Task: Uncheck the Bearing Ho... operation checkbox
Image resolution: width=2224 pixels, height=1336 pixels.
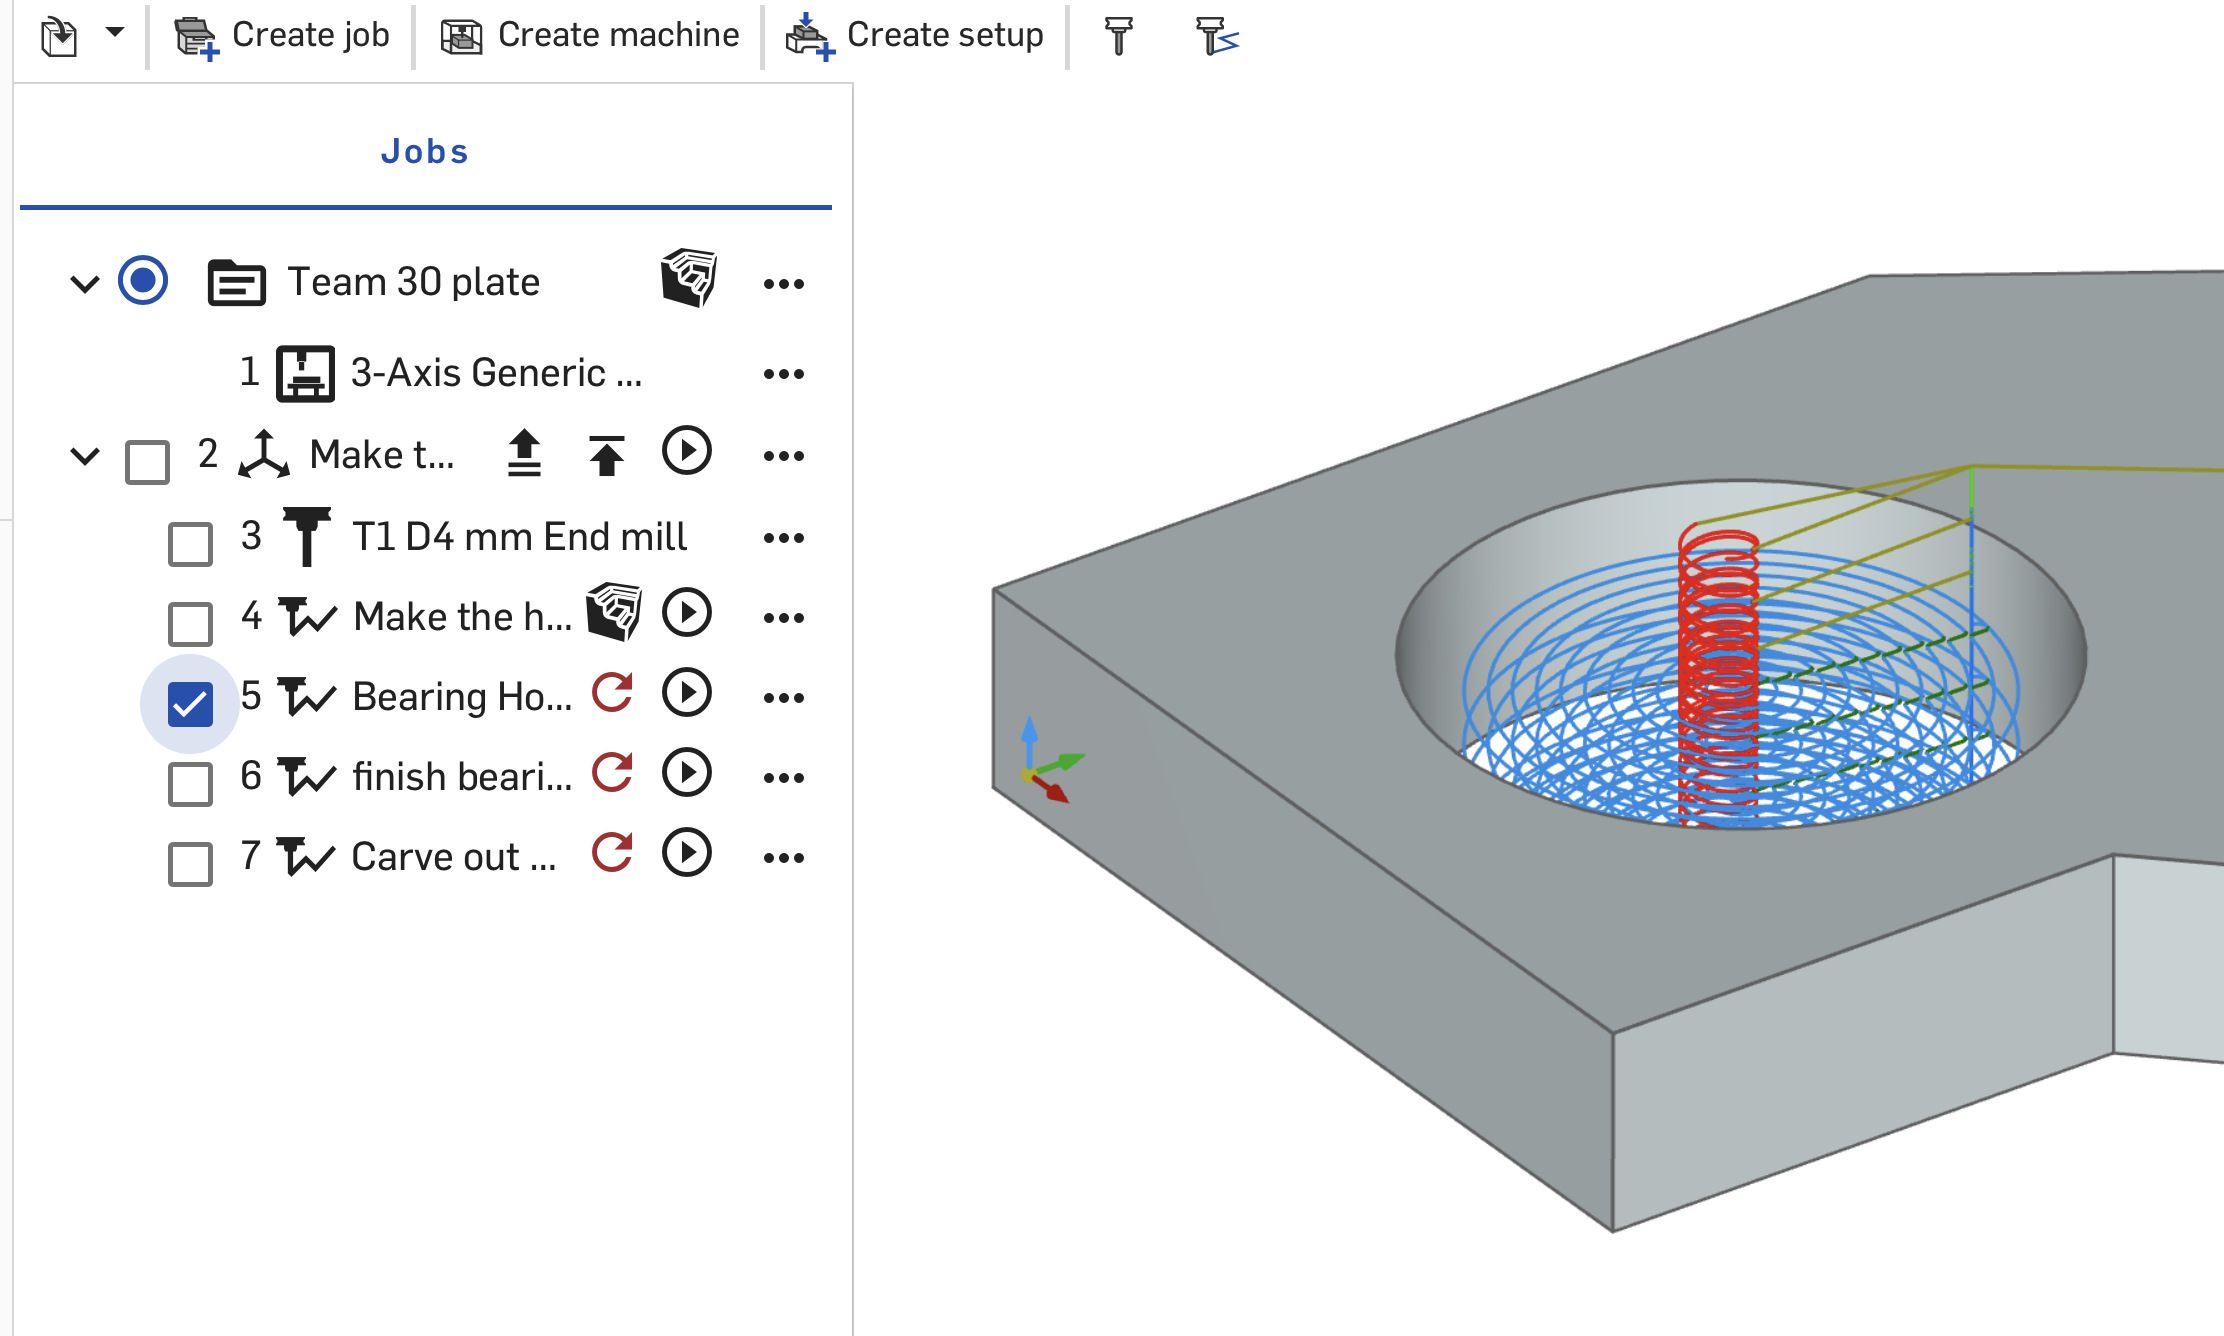Action: (x=190, y=704)
